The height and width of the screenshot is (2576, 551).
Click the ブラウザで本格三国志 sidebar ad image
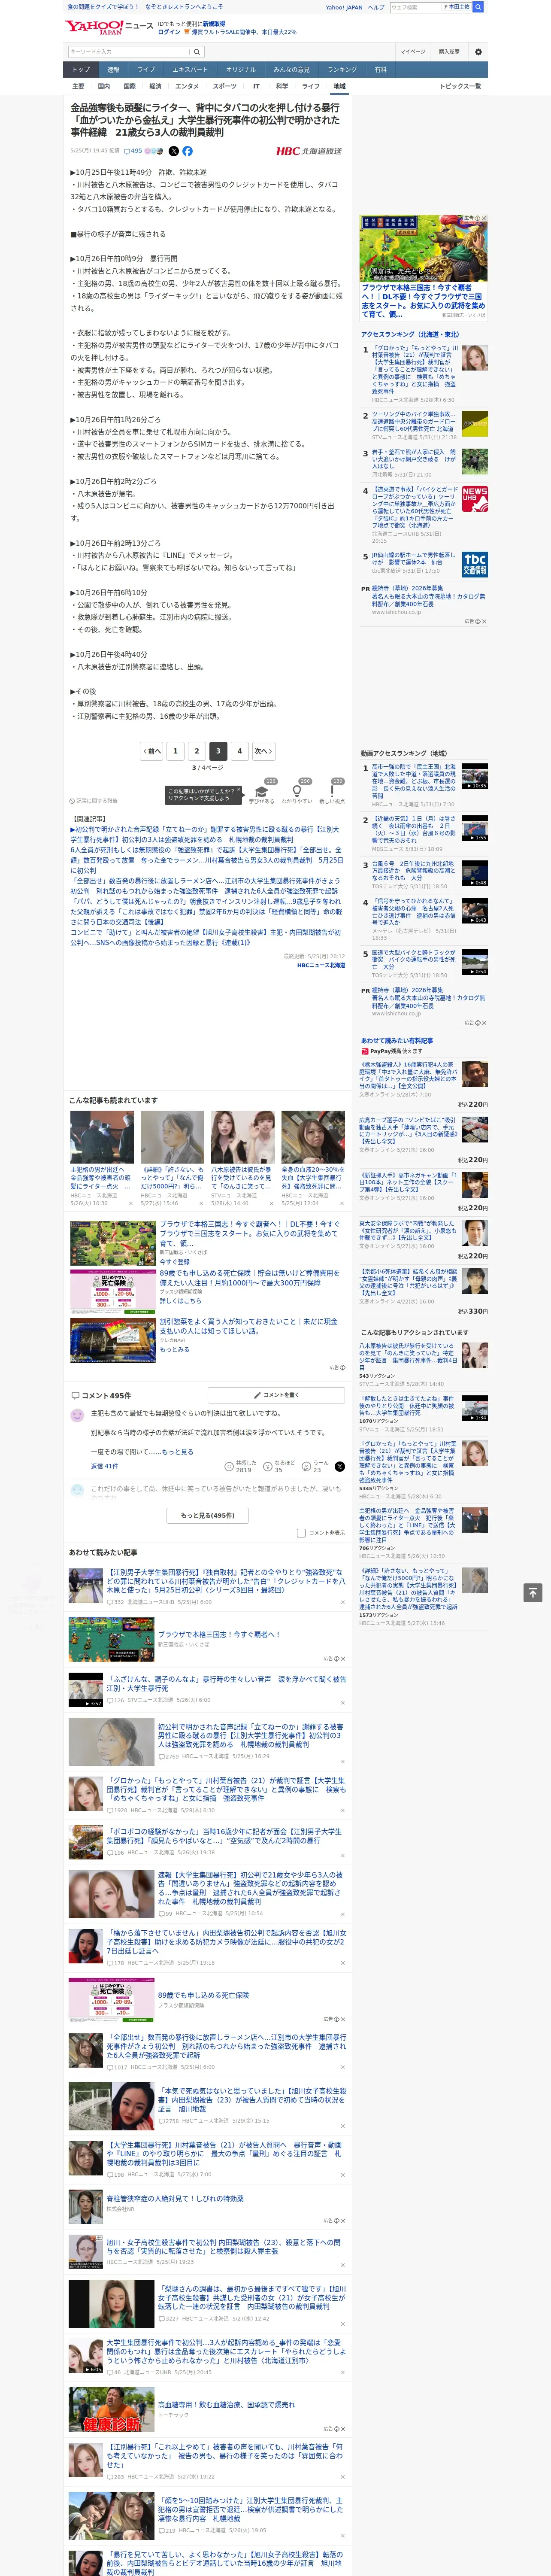[x=424, y=249]
